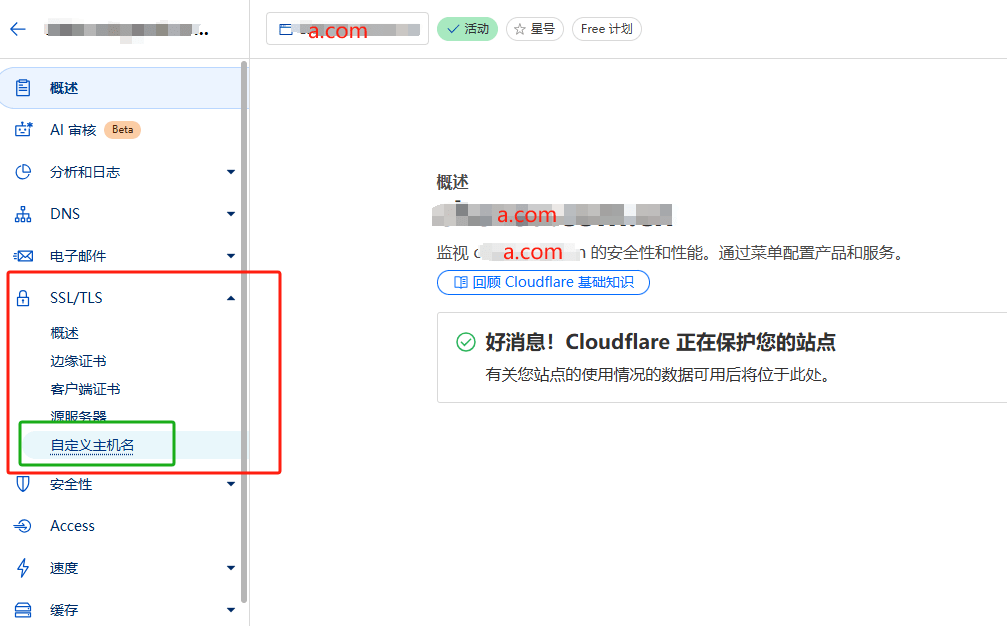1007x626 pixels.
Task: Click the back arrow icon
Action: tap(18, 29)
